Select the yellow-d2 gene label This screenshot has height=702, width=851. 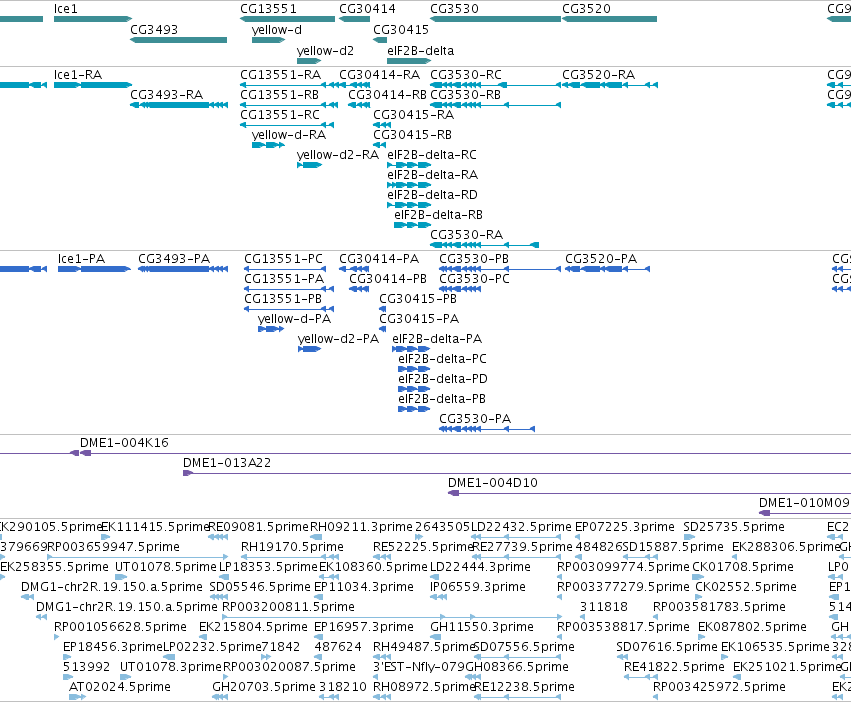(325, 50)
